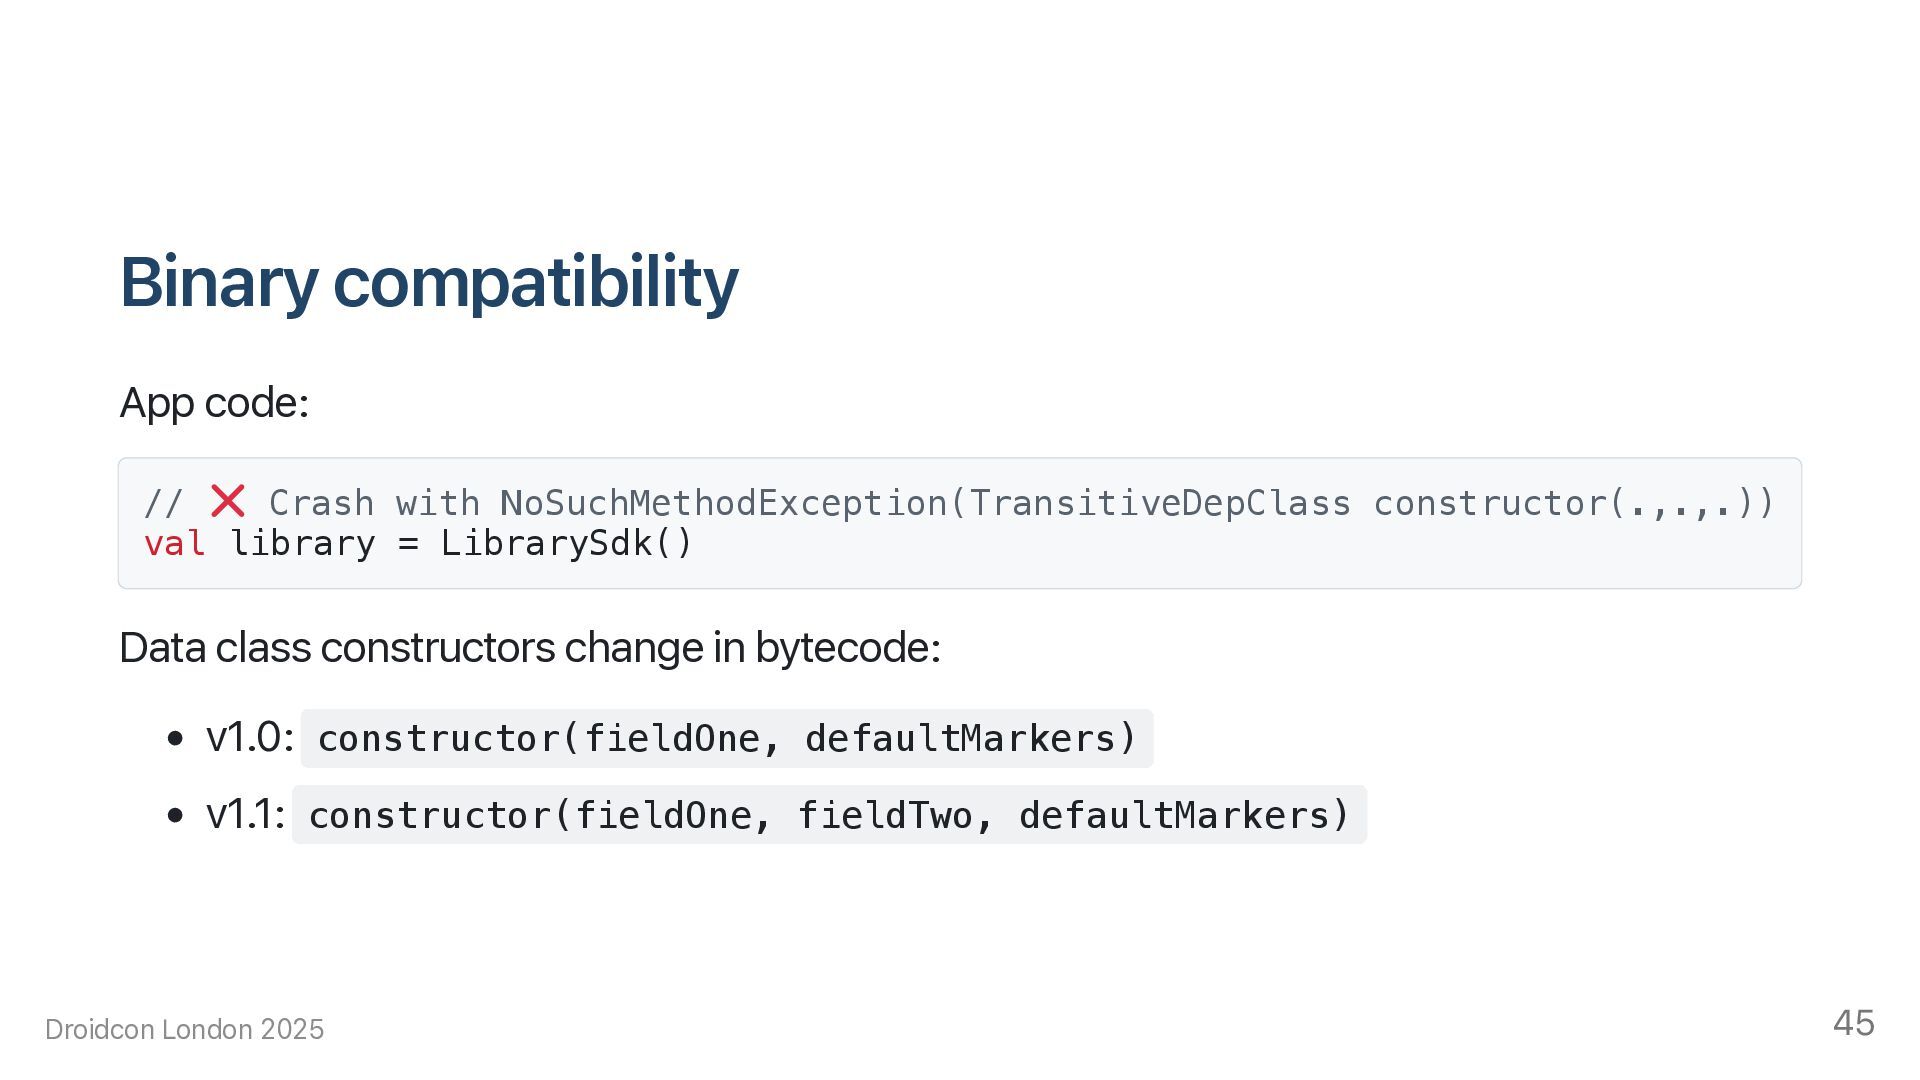1920x1080 pixels.
Task: Click the slide number 45
Action: click(1853, 1023)
